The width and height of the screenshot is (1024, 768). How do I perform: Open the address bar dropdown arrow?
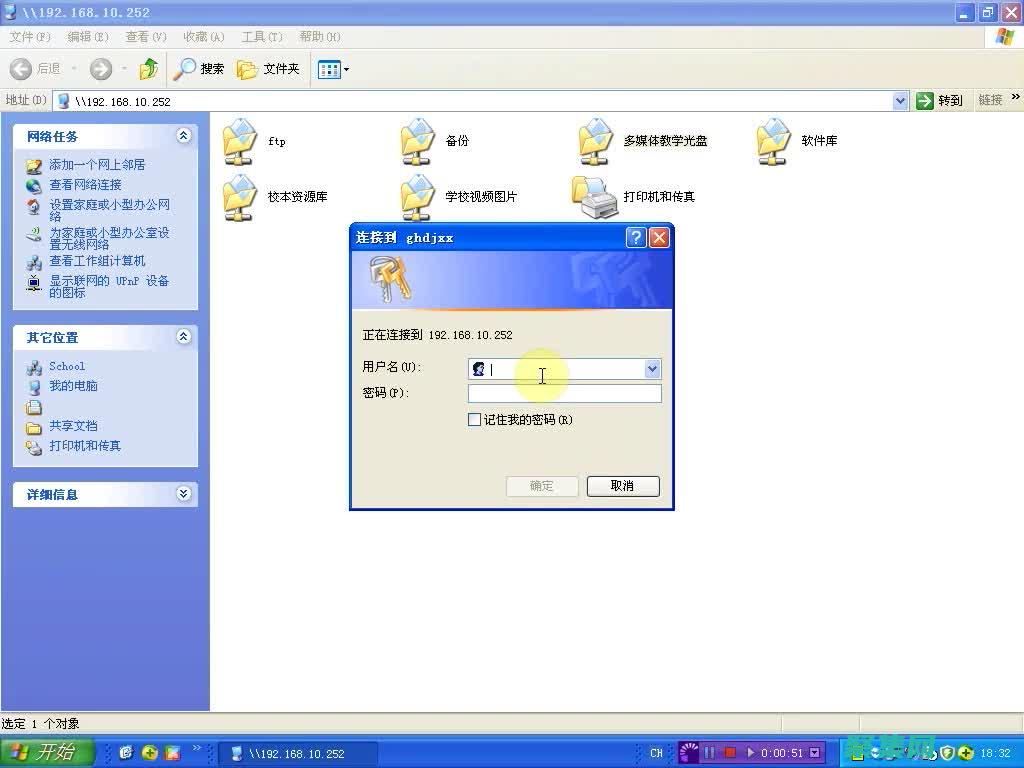tap(899, 100)
